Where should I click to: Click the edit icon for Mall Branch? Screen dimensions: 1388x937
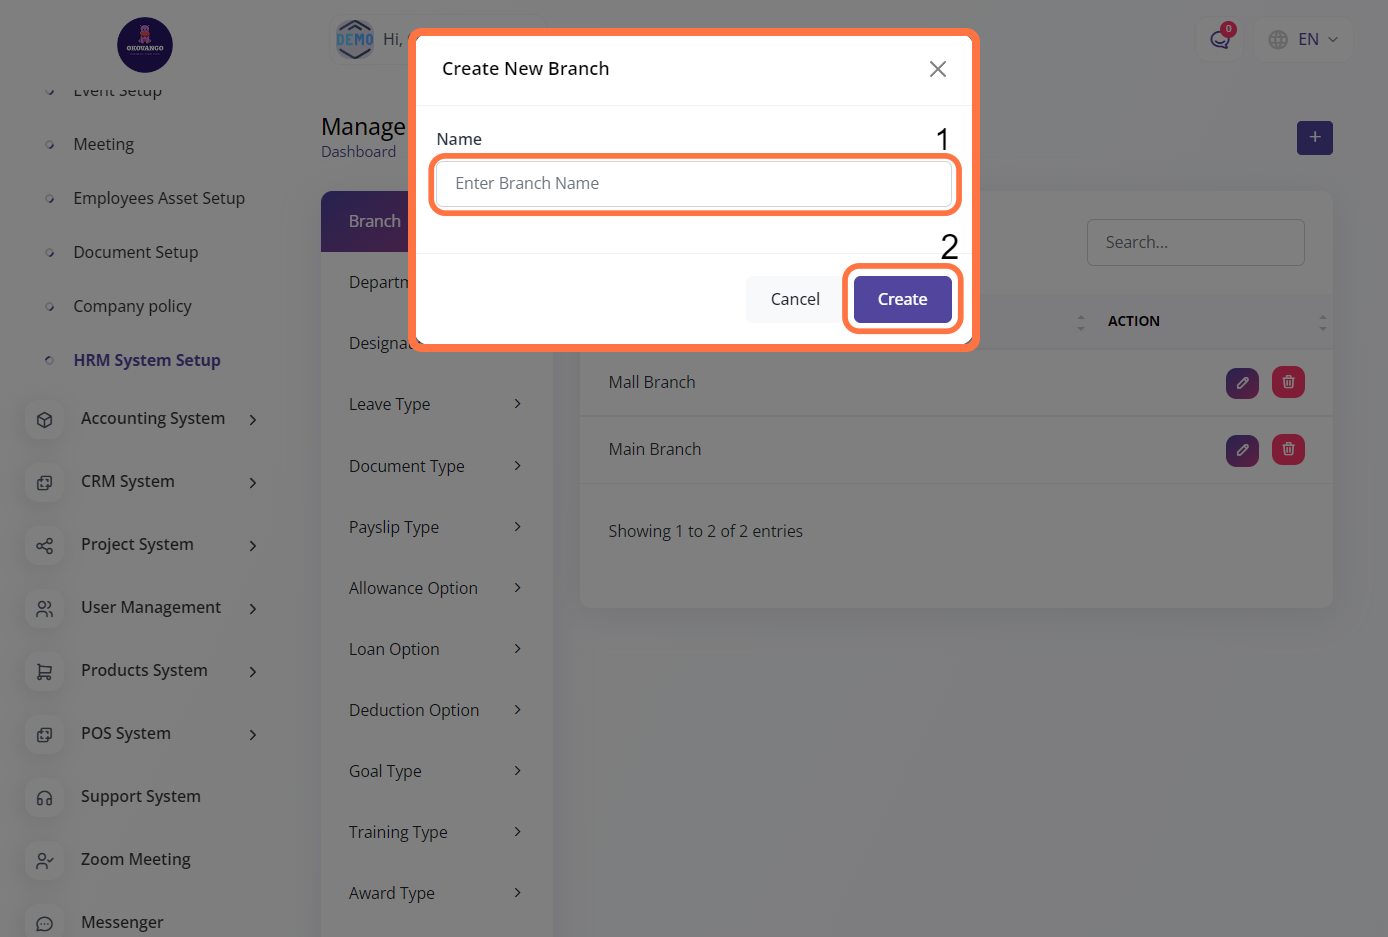click(1242, 382)
